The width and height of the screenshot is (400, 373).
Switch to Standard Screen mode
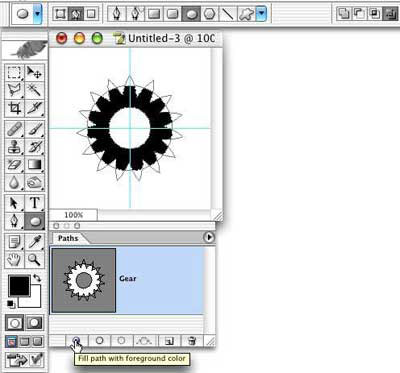tap(11, 341)
